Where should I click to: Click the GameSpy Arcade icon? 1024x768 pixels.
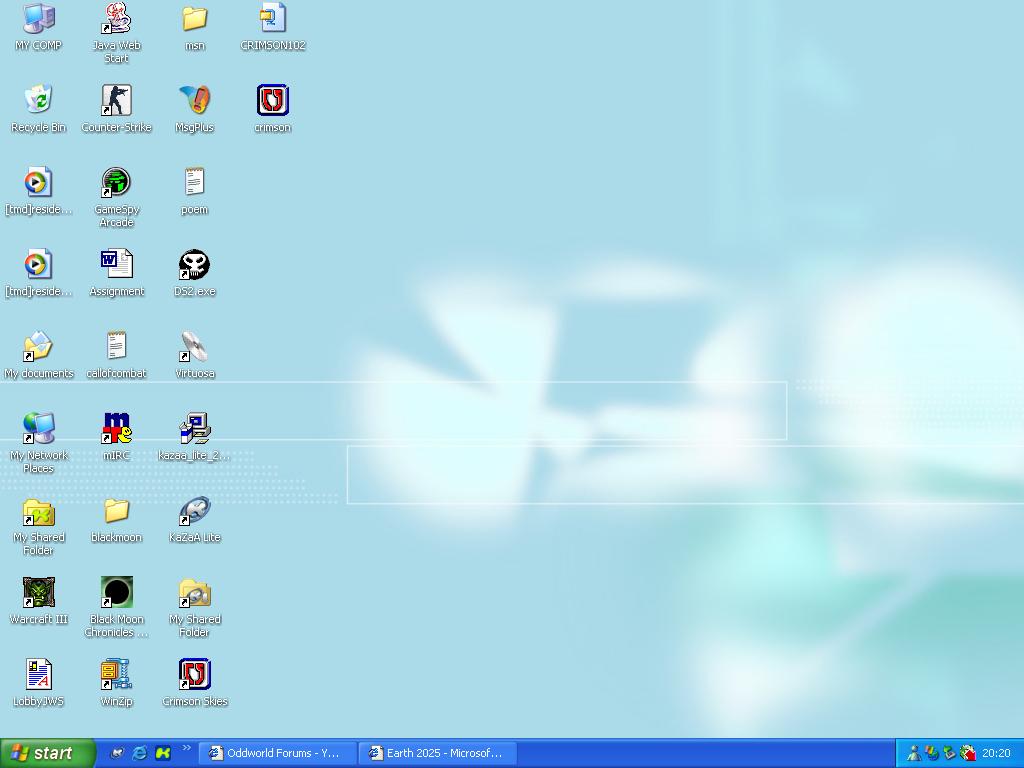116,183
